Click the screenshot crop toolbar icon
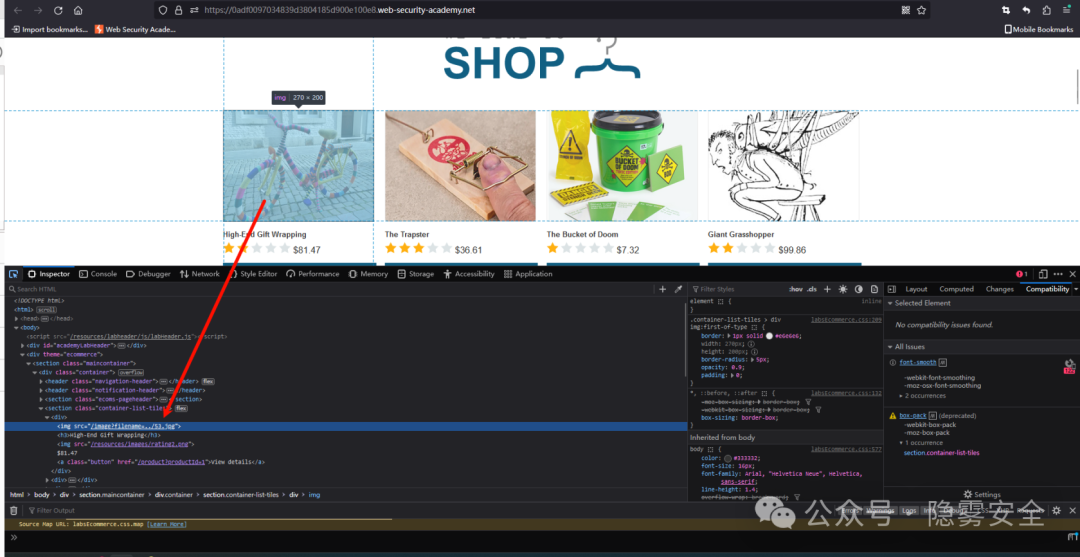Screen dimensions: 1080x557 coord(1006,10)
